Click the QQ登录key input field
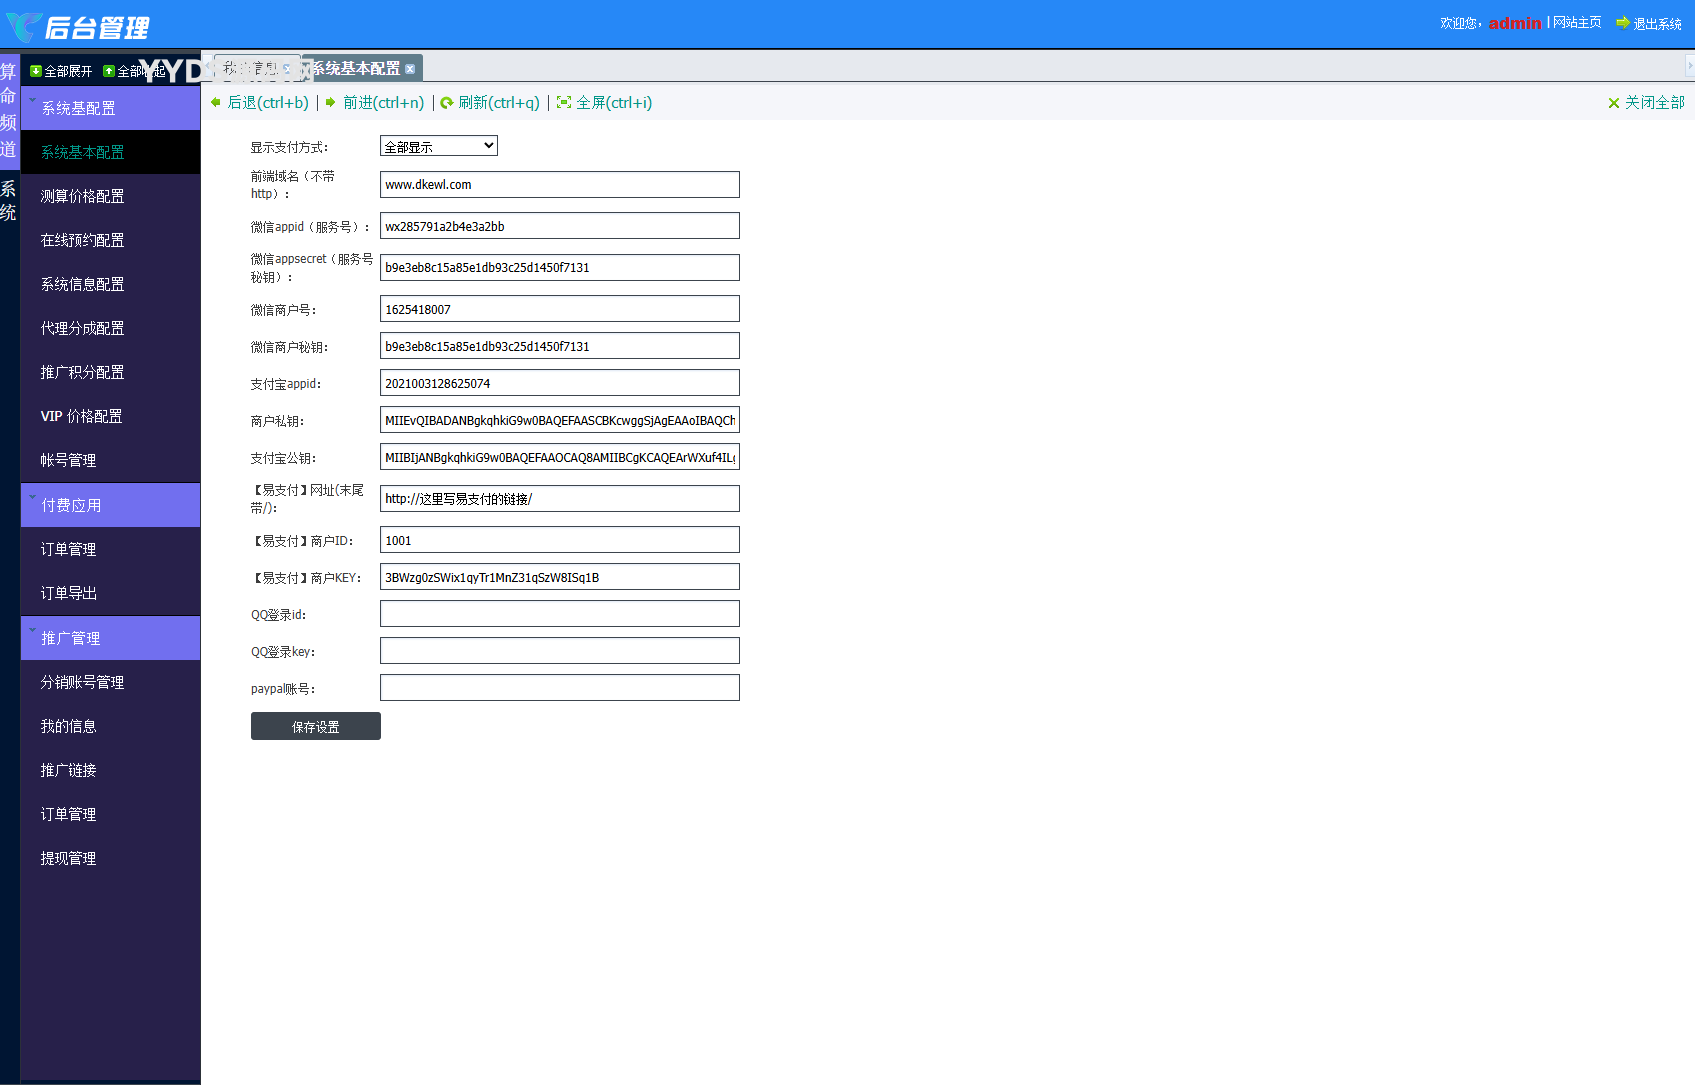 [560, 651]
